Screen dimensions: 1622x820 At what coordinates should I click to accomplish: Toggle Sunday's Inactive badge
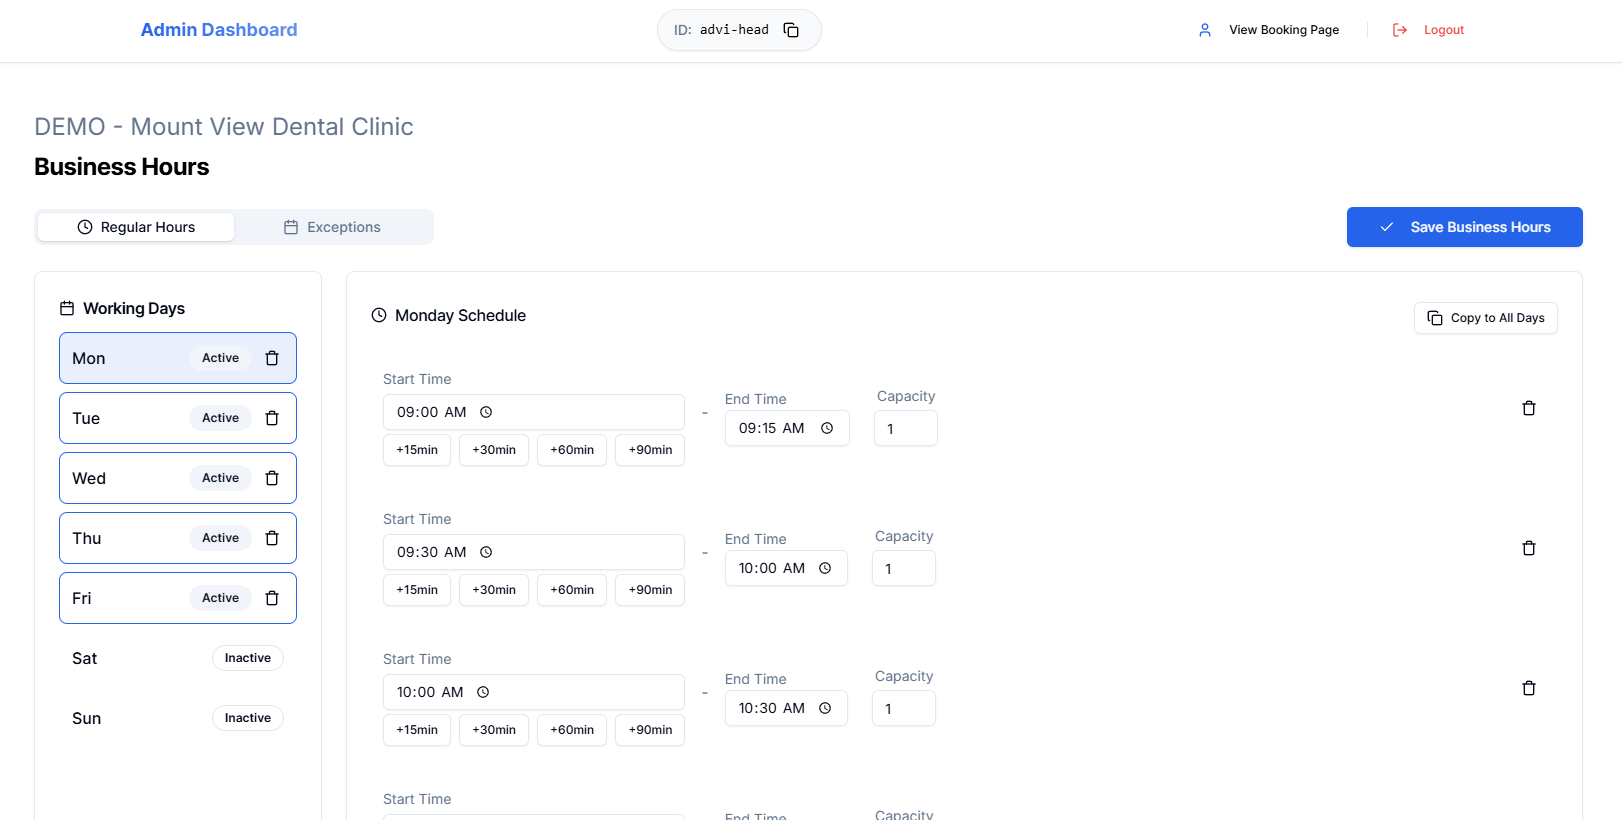pos(247,718)
